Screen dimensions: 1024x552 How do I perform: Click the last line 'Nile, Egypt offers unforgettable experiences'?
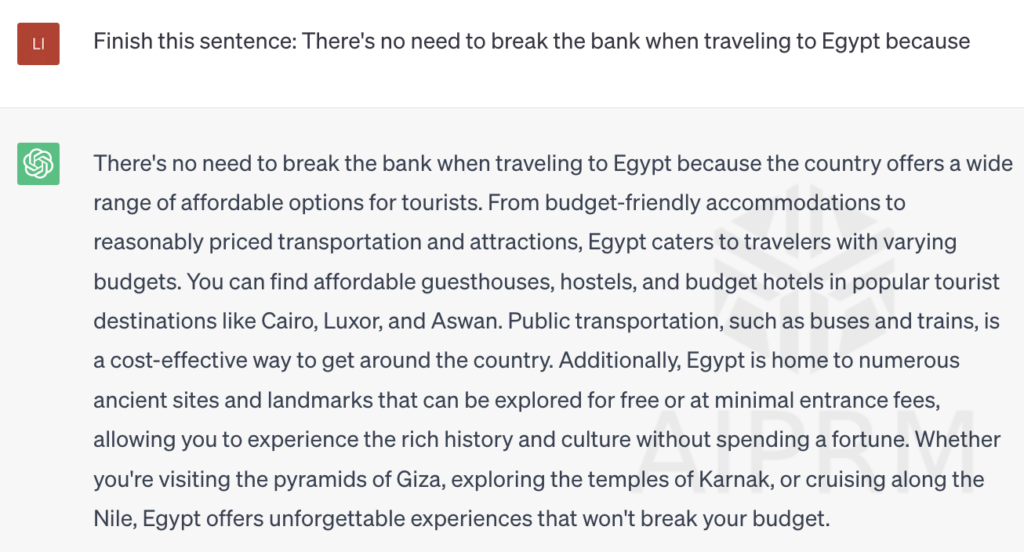pos(461,519)
